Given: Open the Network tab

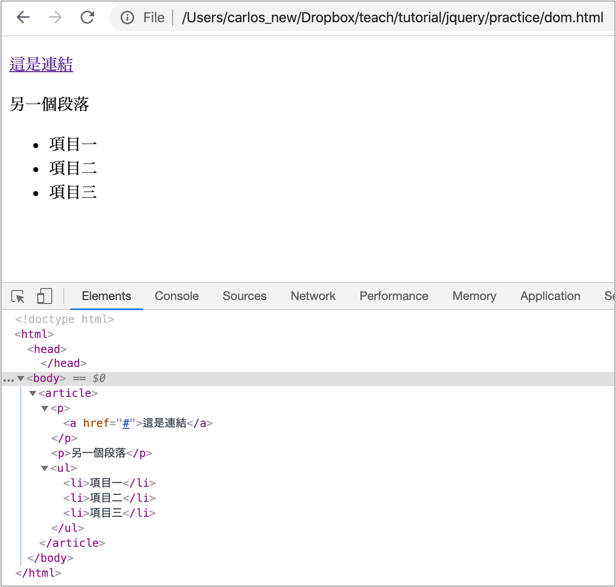Looking at the screenshot, I should tap(313, 296).
